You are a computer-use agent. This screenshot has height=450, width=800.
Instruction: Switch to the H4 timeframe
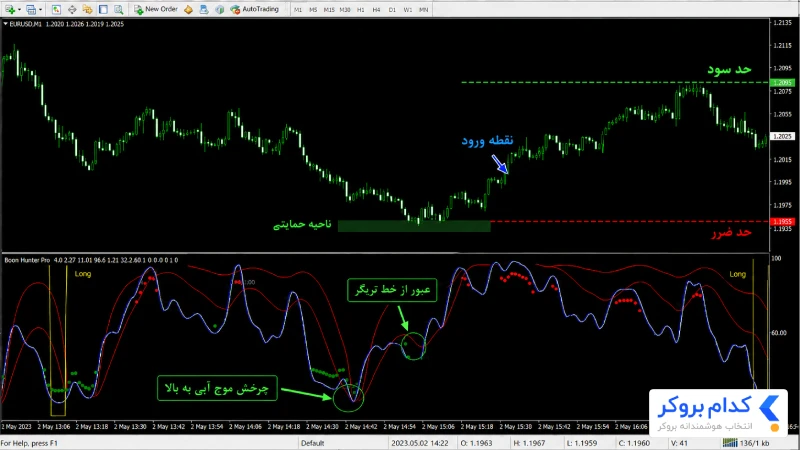pyautogui.click(x=376, y=10)
